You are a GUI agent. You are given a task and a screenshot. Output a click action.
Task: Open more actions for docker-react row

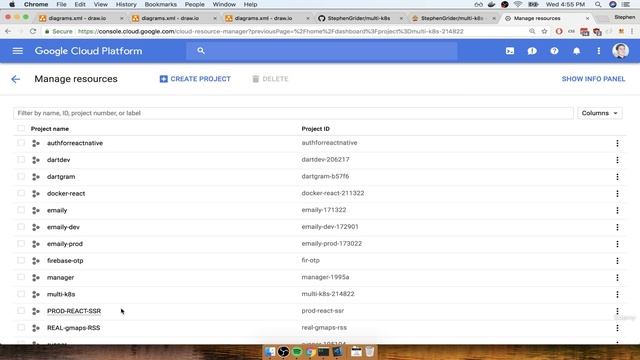617,193
